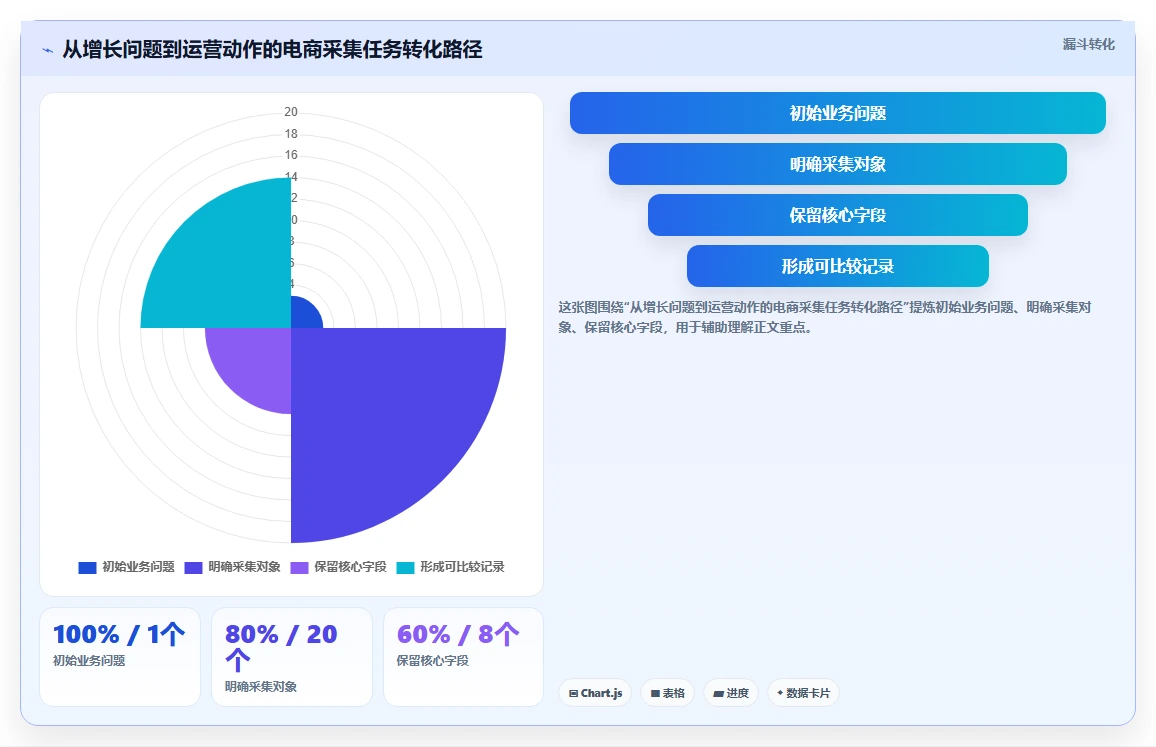Image resolution: width=1156 pixels, height=747 pixels.
Task: Toggle 保留核心字段 legend swatch
Action: click(x=299, y=567)
